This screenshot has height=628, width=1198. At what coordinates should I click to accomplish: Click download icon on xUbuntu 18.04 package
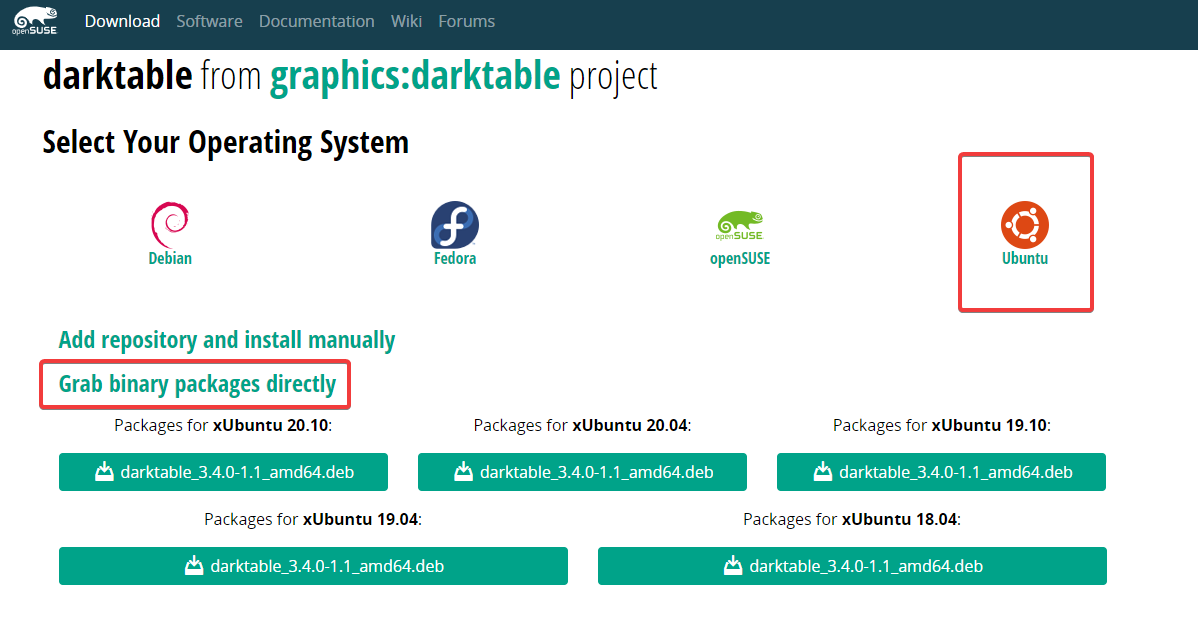coord(733,565)
